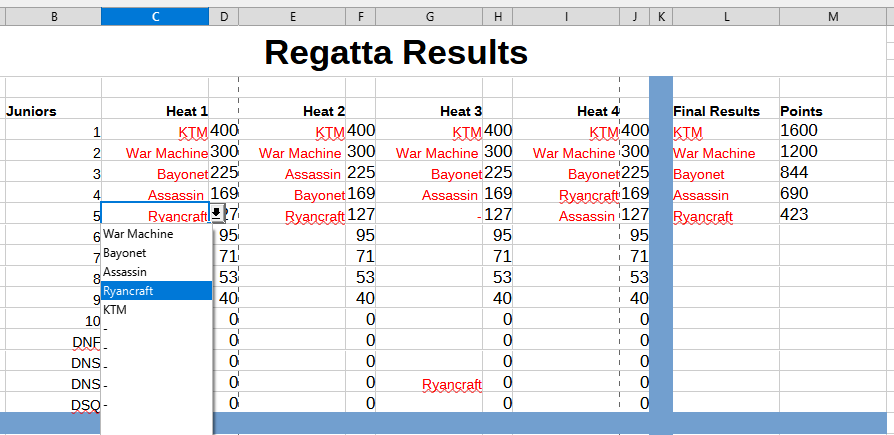Select column L header

tap(726, 17)
